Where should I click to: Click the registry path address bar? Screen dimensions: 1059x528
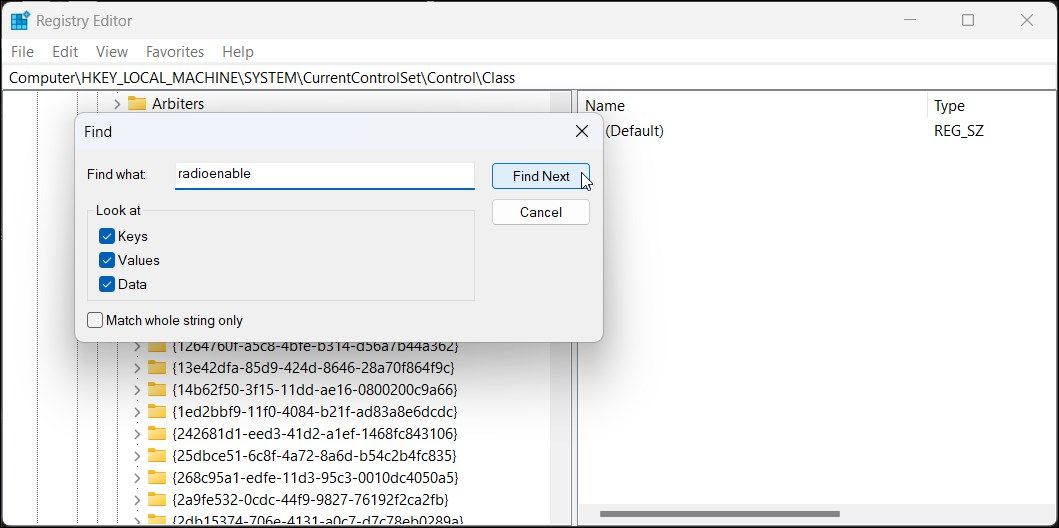530,78
